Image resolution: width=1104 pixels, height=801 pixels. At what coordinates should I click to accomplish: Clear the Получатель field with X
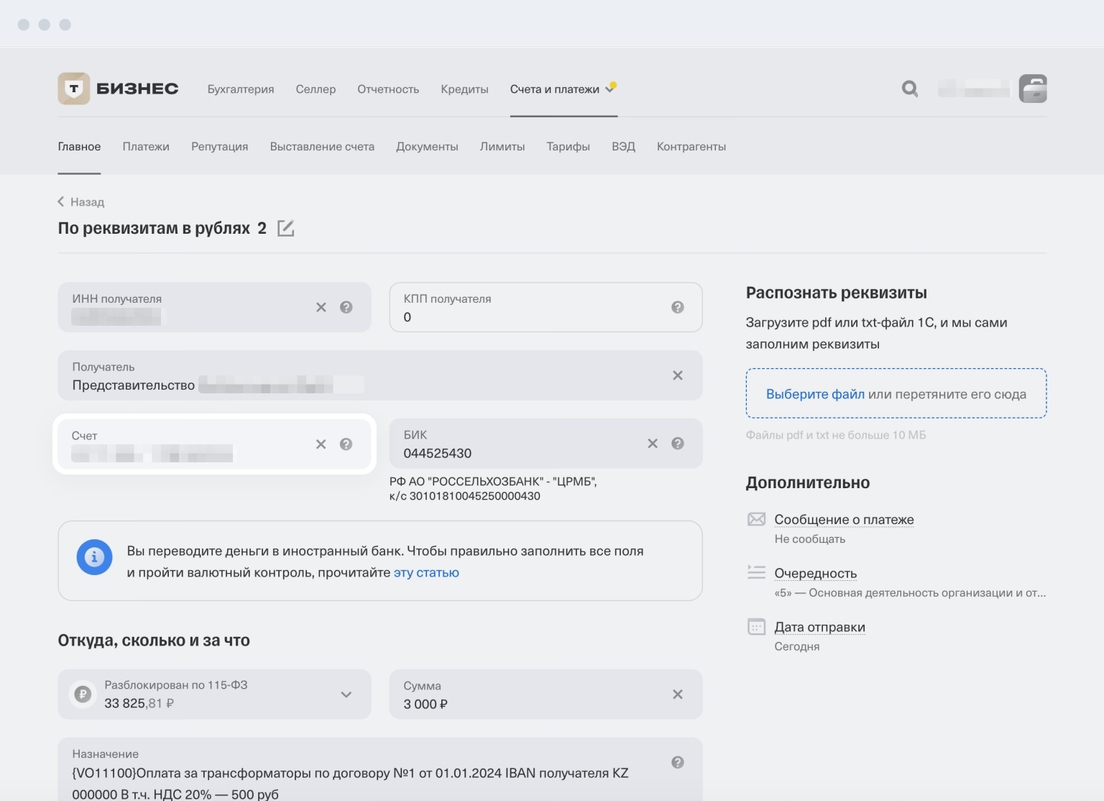pyautogui.click(x=677, y=375)
